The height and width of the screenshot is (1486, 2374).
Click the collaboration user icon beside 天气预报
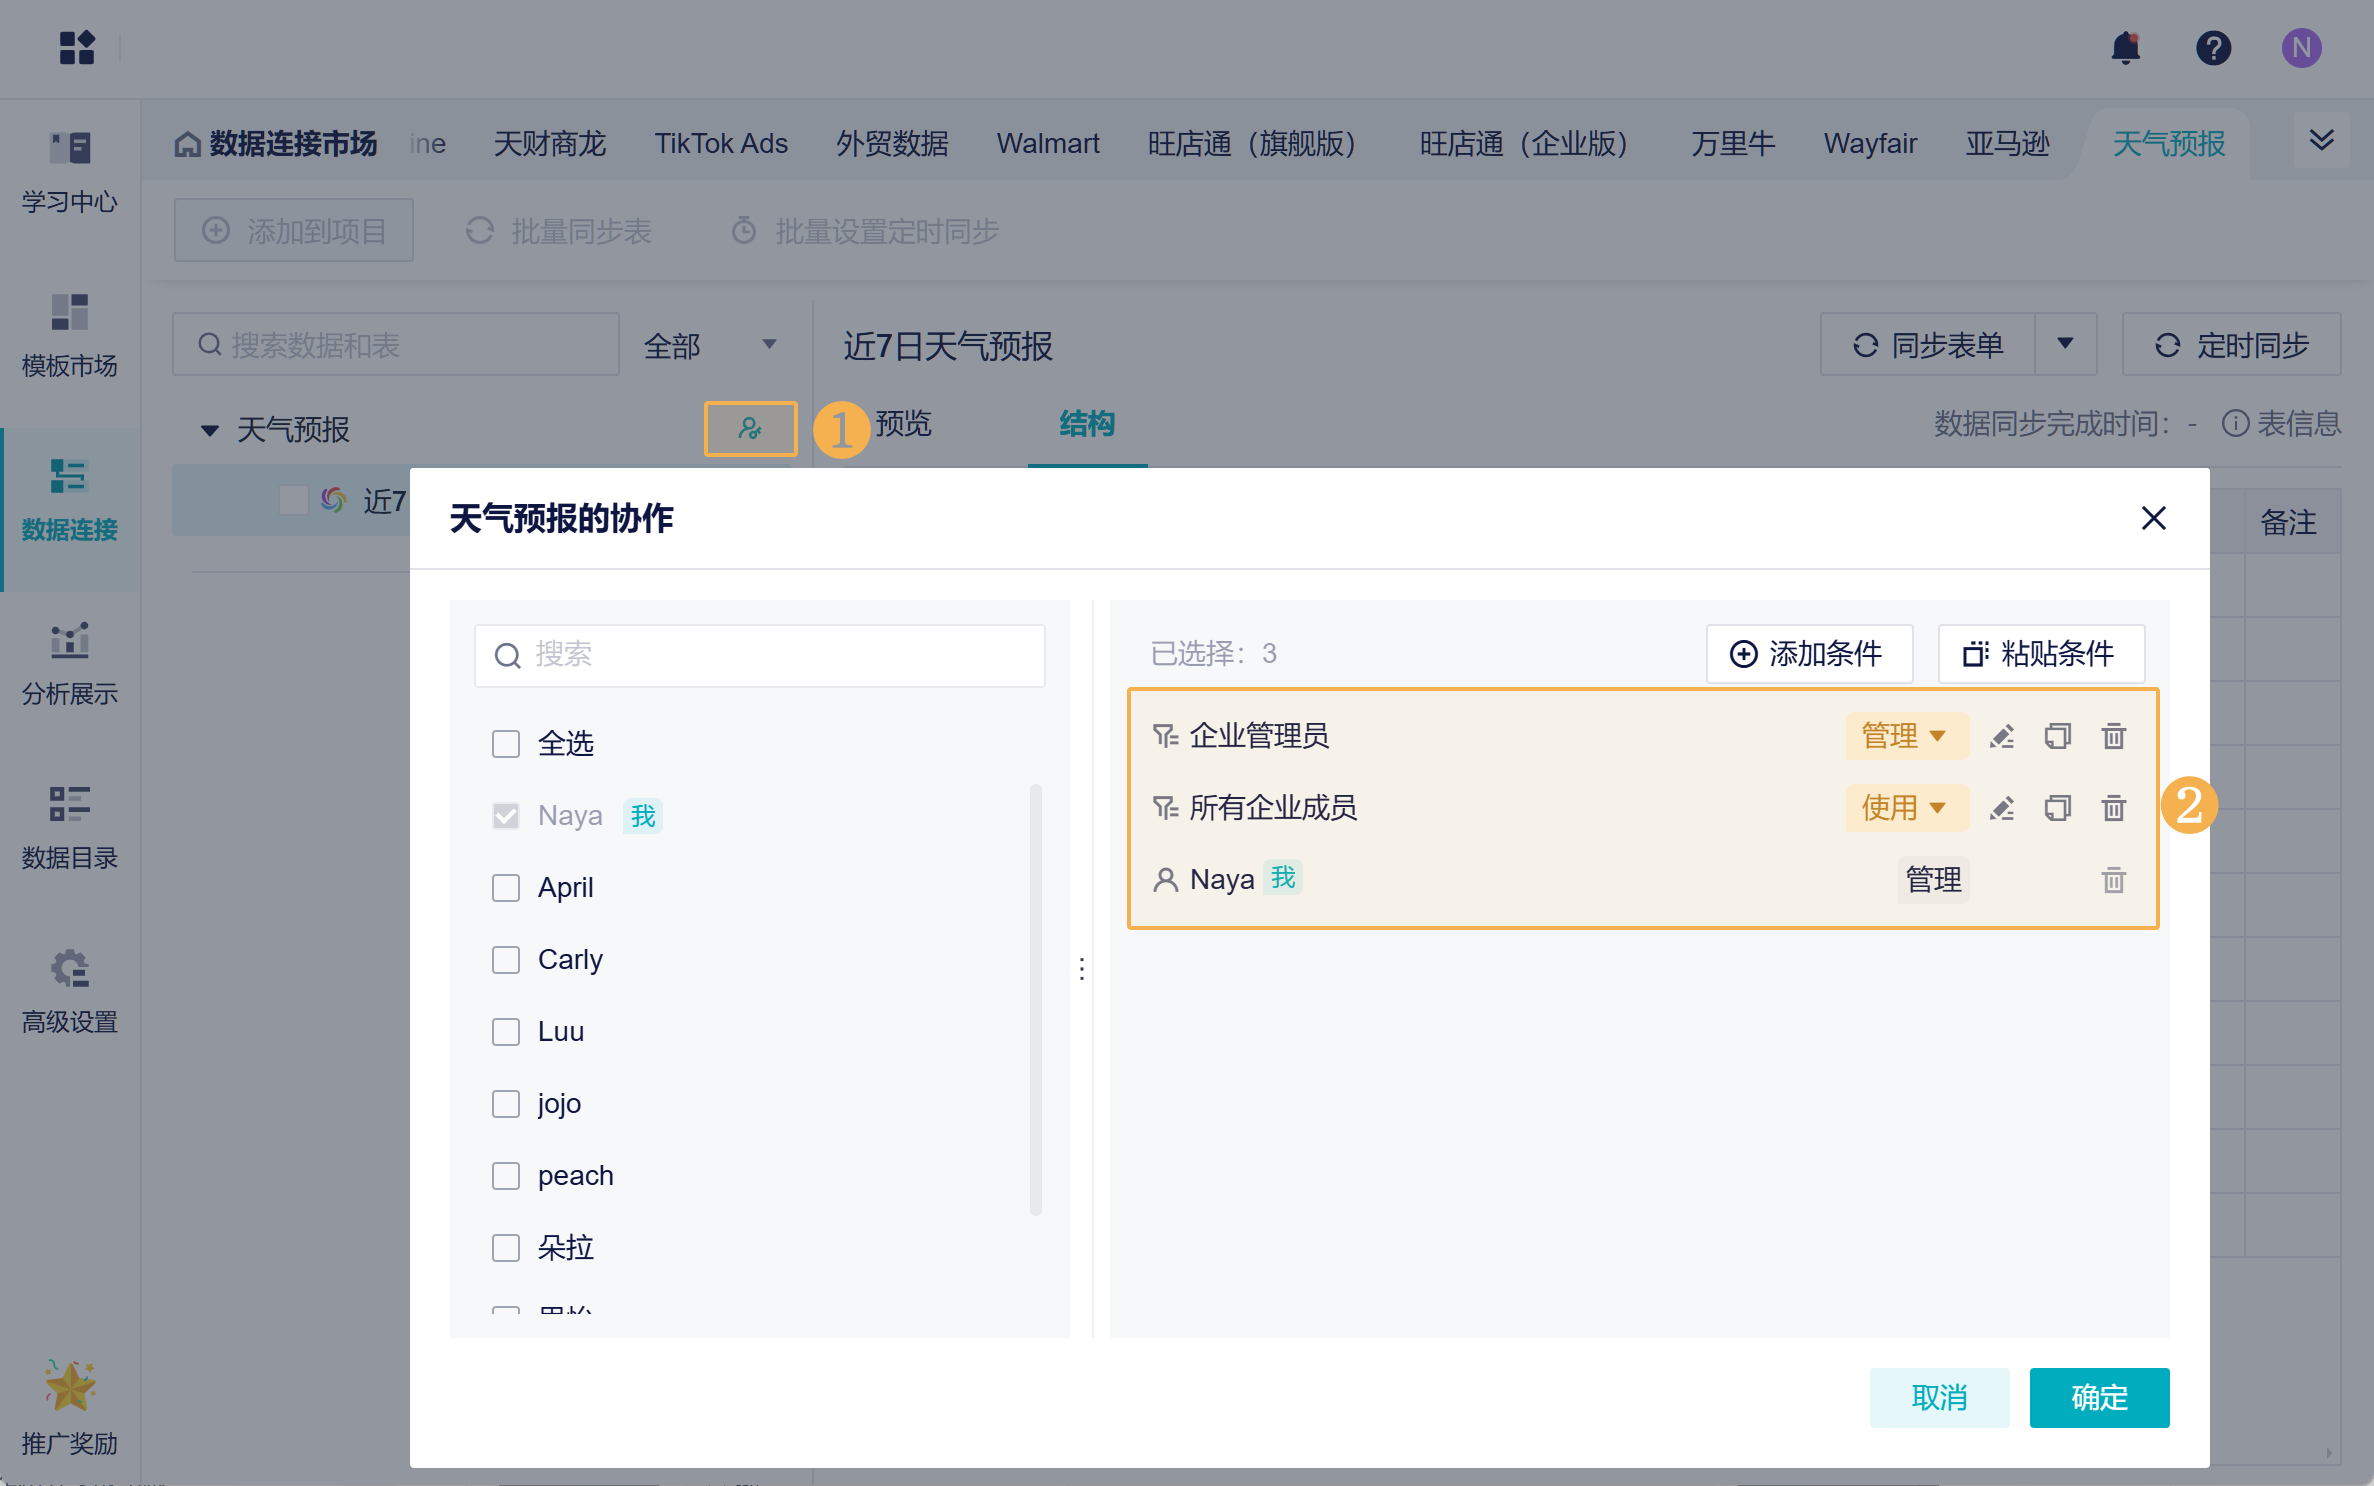point(750,429)
